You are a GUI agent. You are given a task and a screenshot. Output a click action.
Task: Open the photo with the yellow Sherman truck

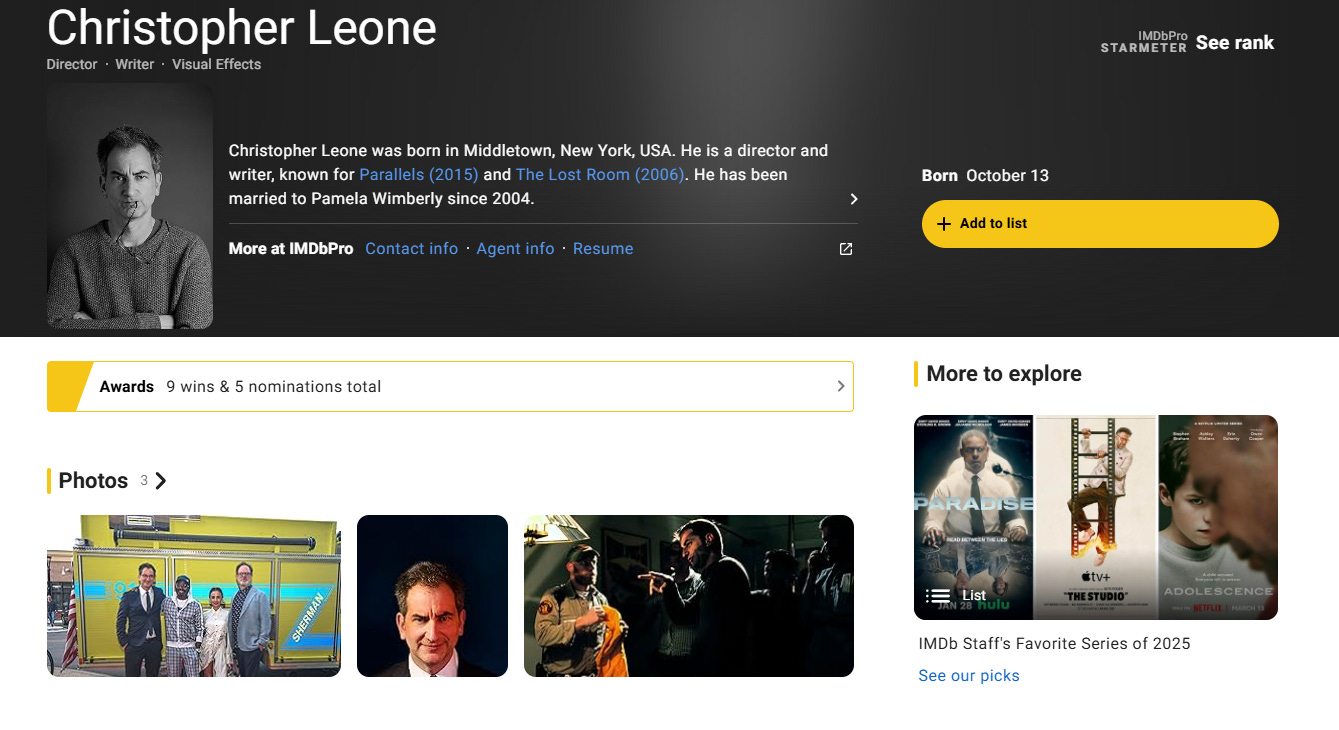coord(194,596)
